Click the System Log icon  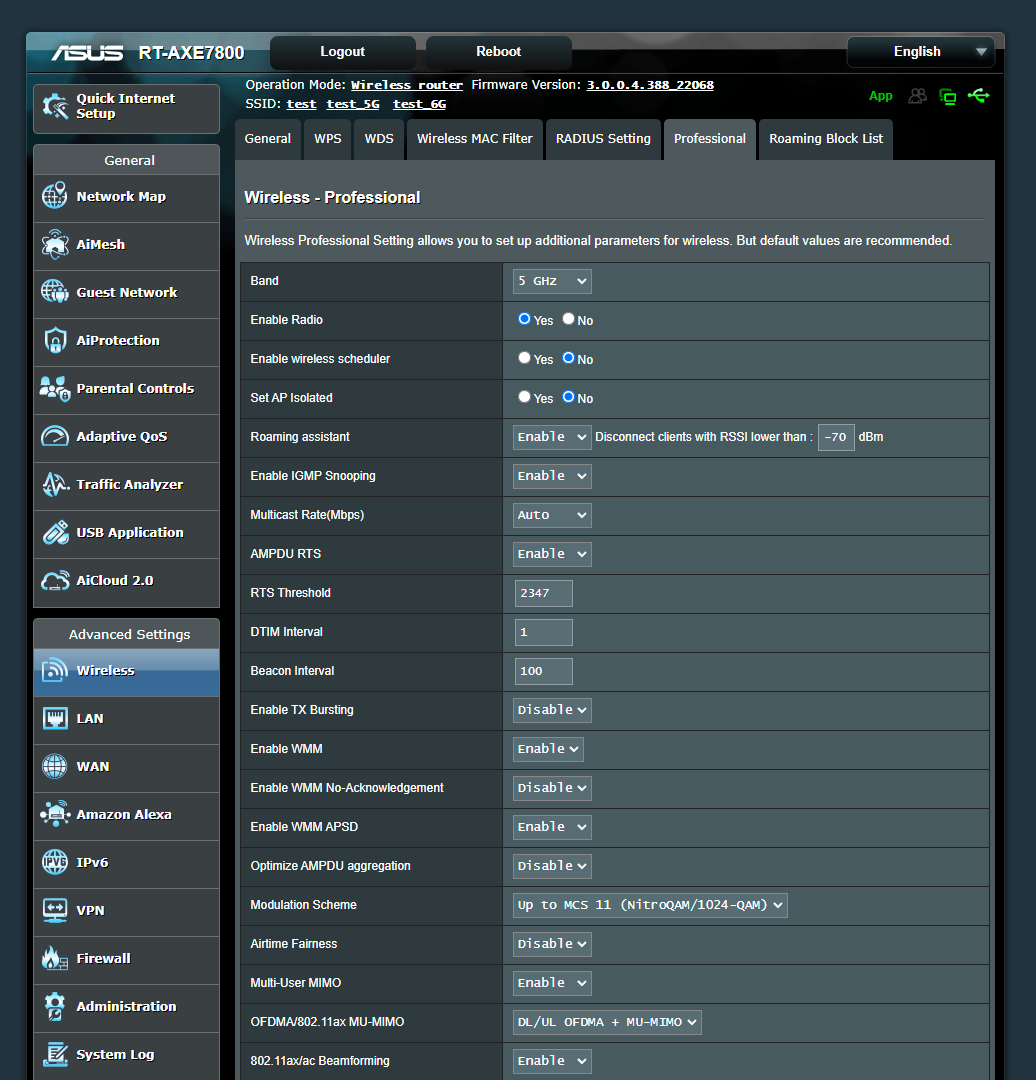(x=55, y=1055)
